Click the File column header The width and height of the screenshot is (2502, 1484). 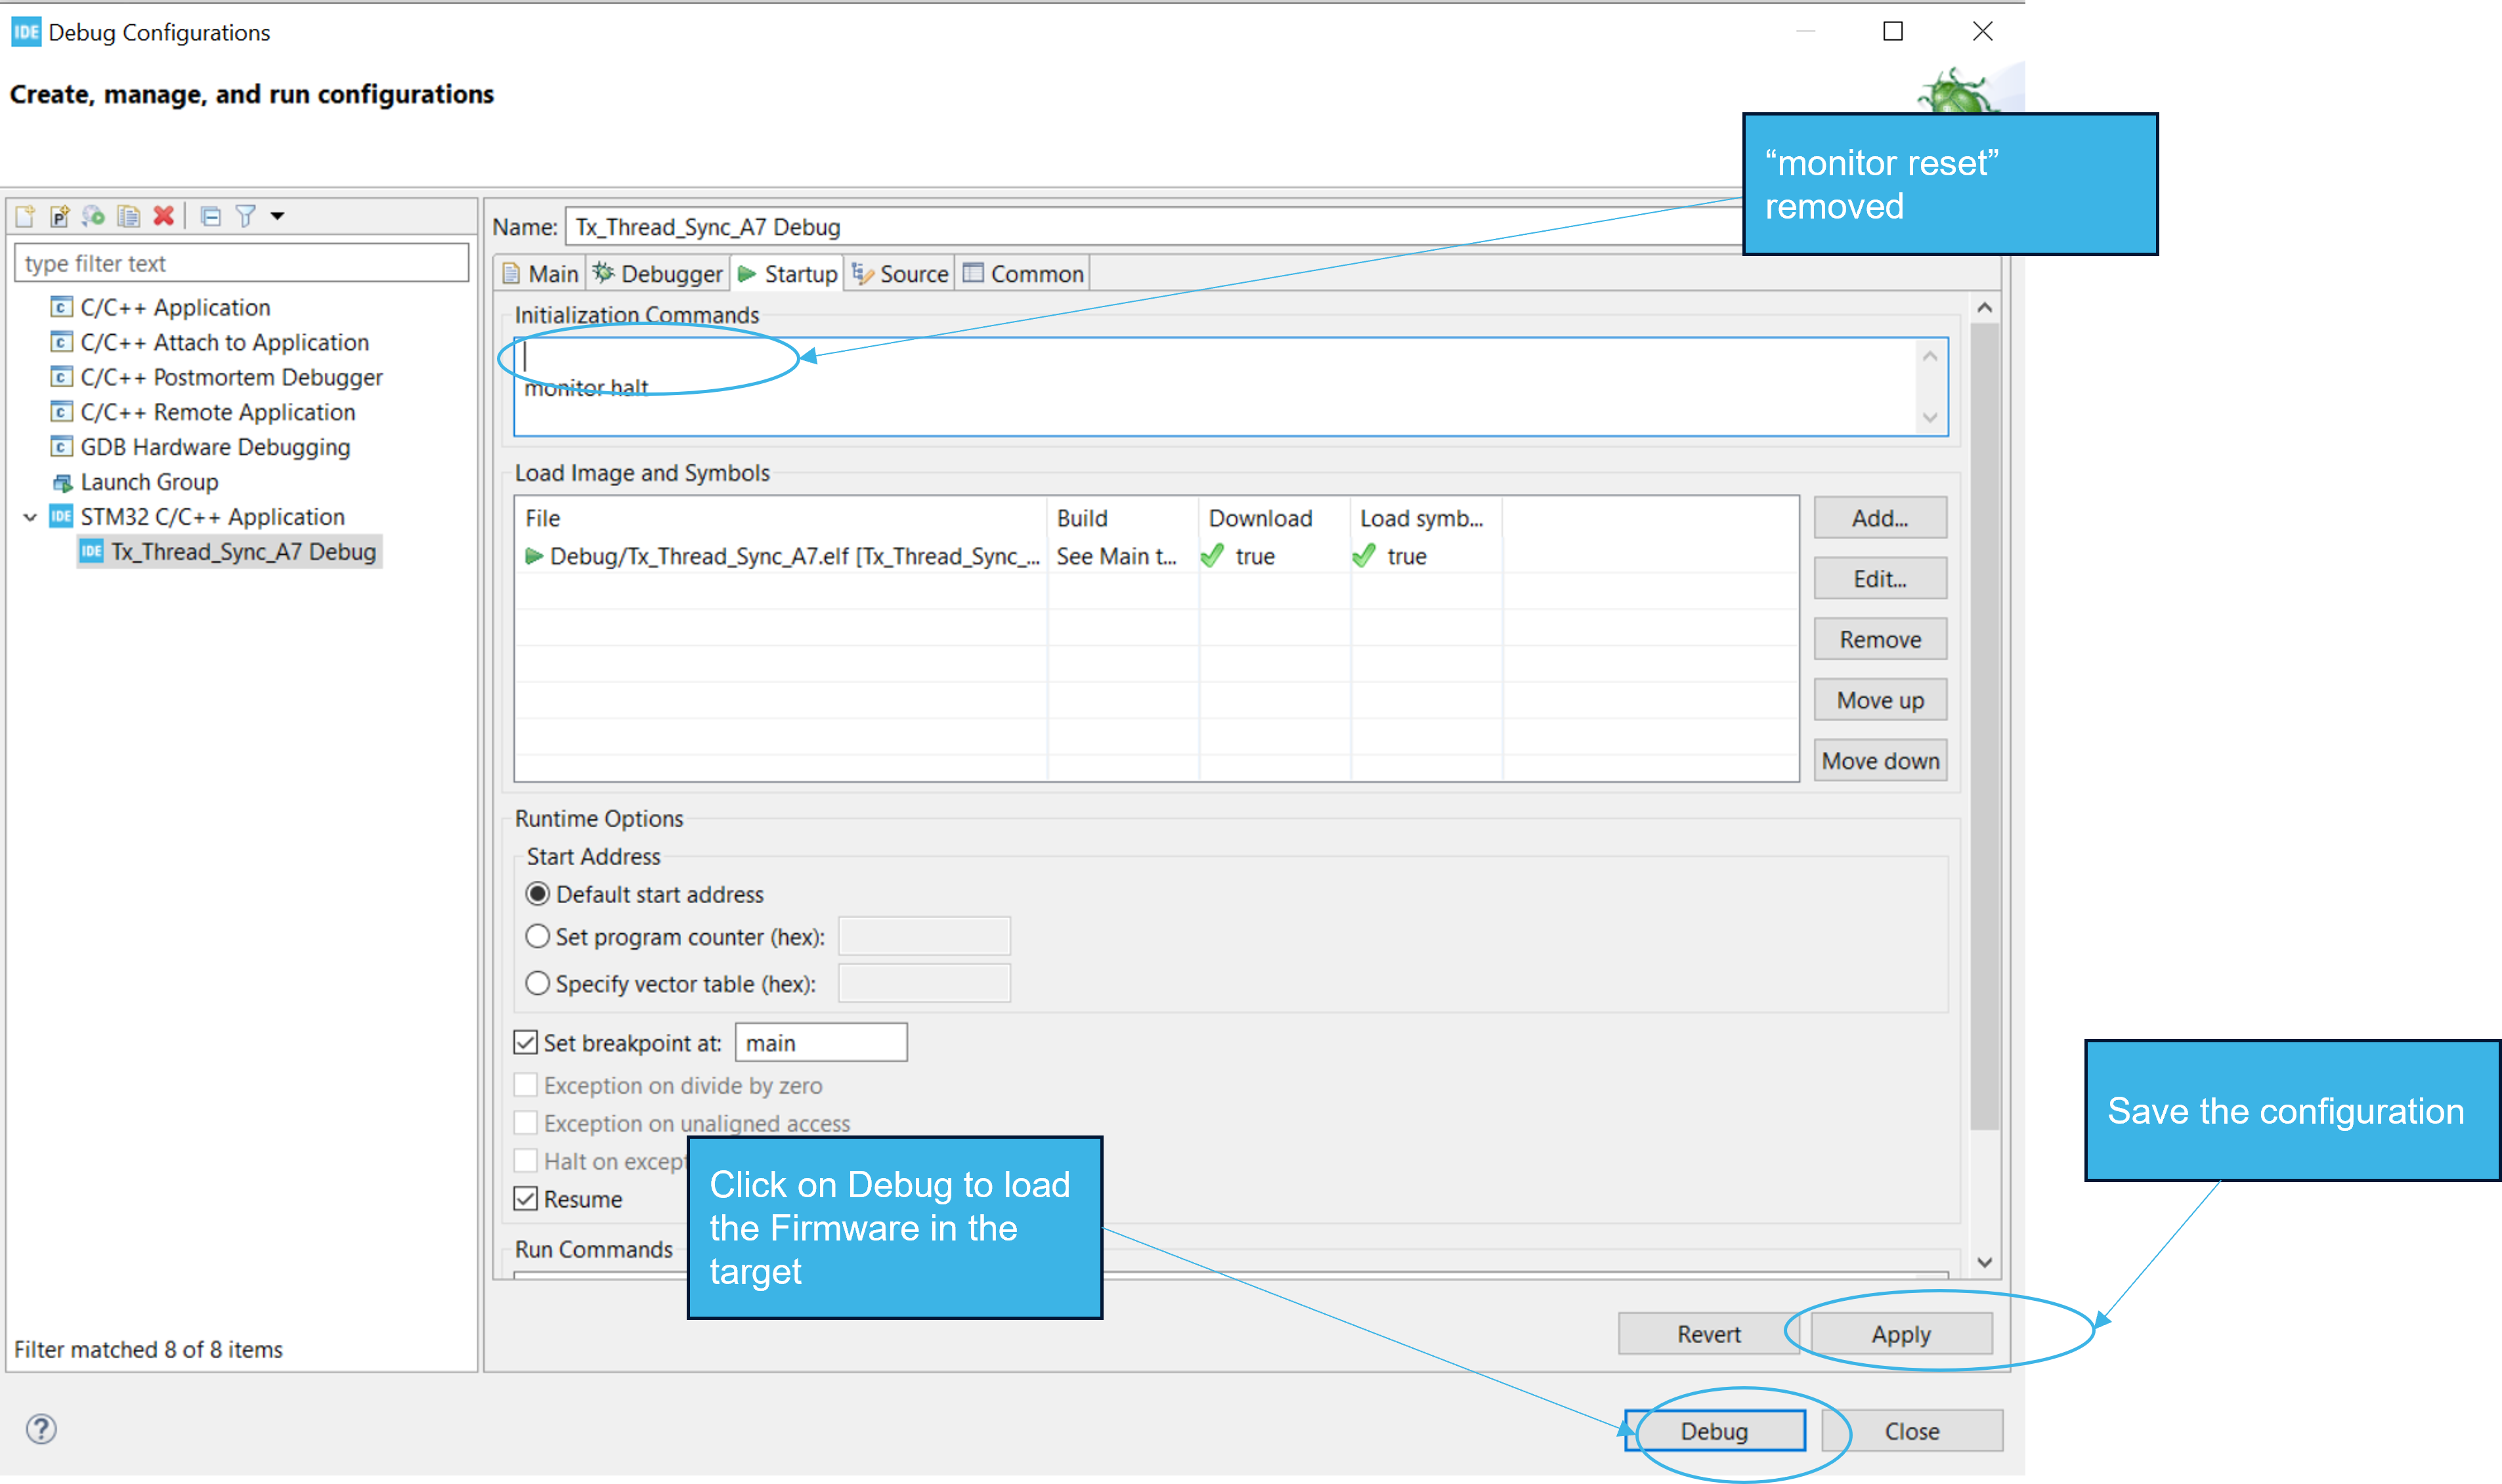tap(781, 519)
